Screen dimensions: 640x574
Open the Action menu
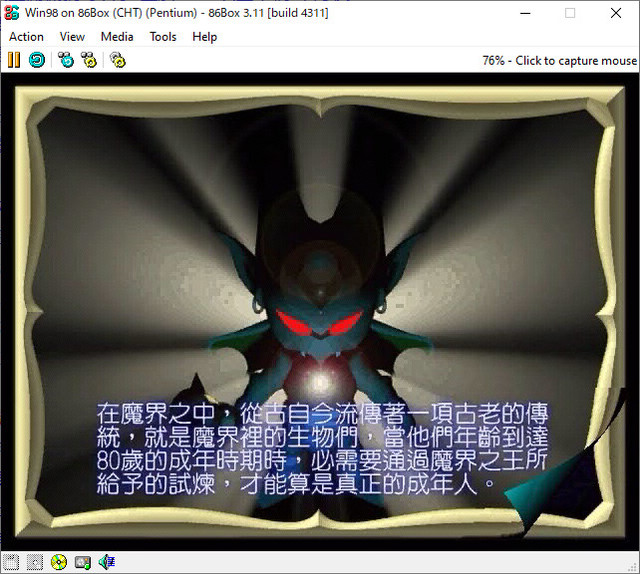[x=27, y=37]
